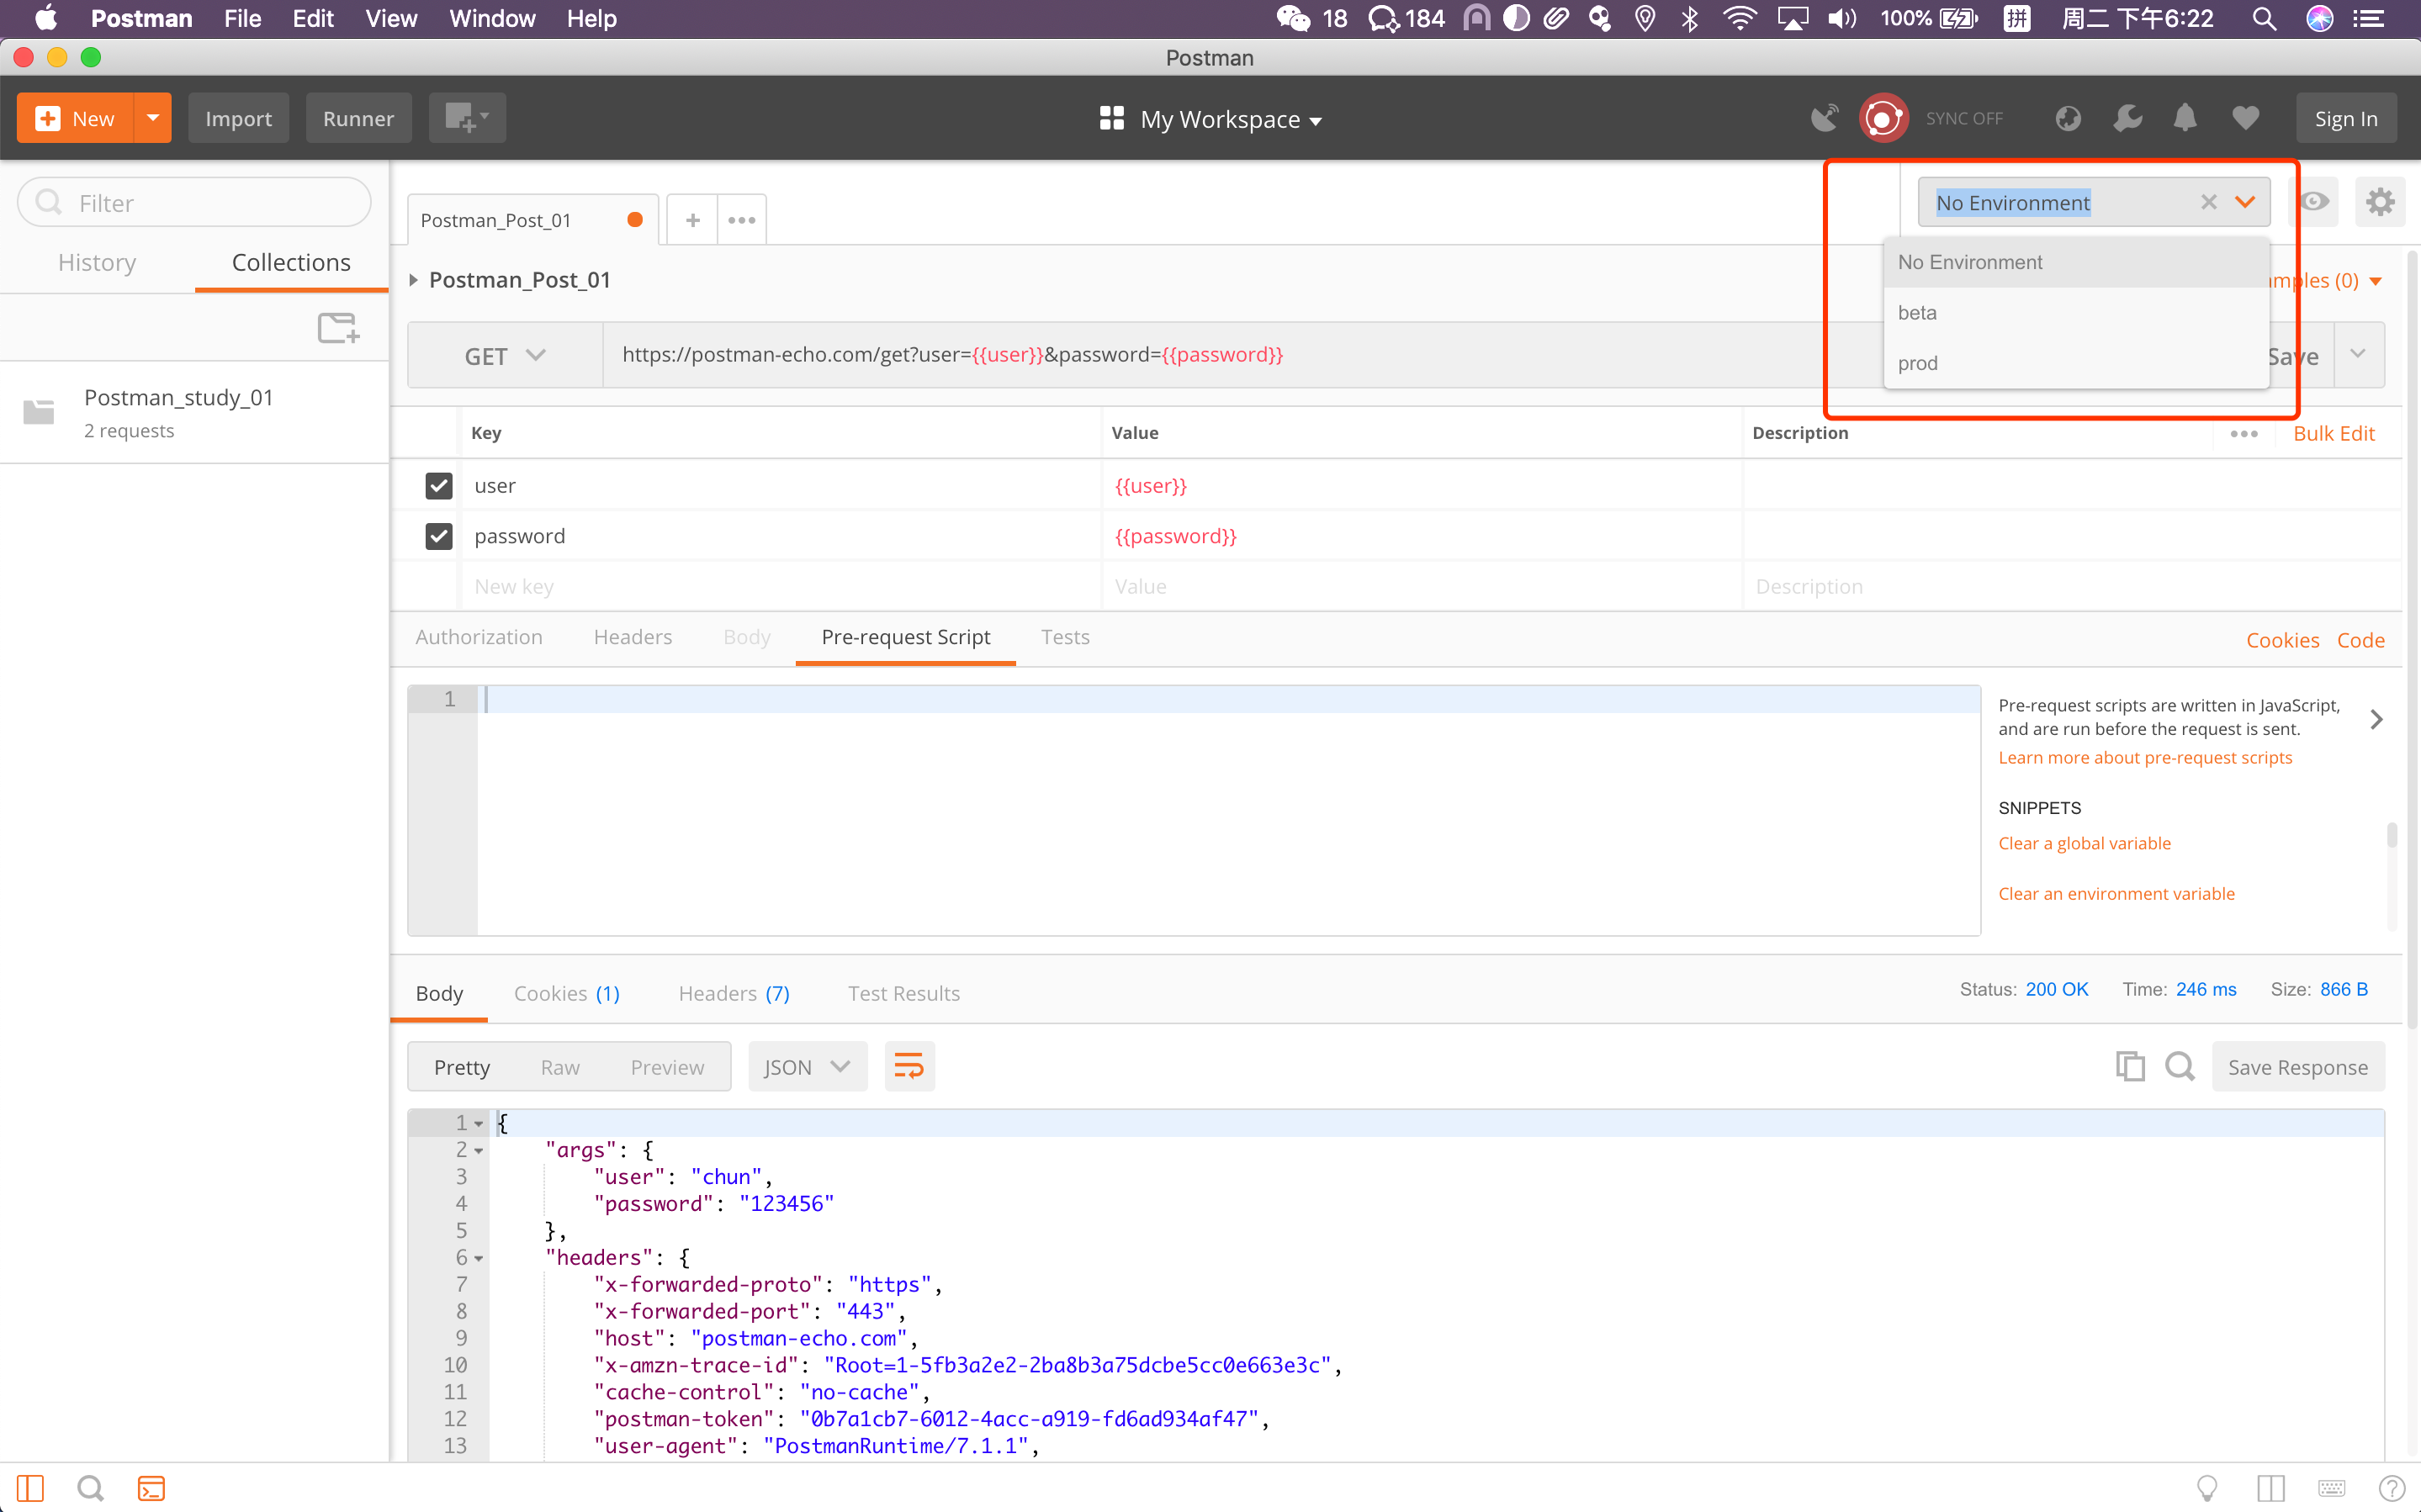Screen dimensions: 2421x1512
Task: Open notifications bell icon
Action: point(2185,118)
